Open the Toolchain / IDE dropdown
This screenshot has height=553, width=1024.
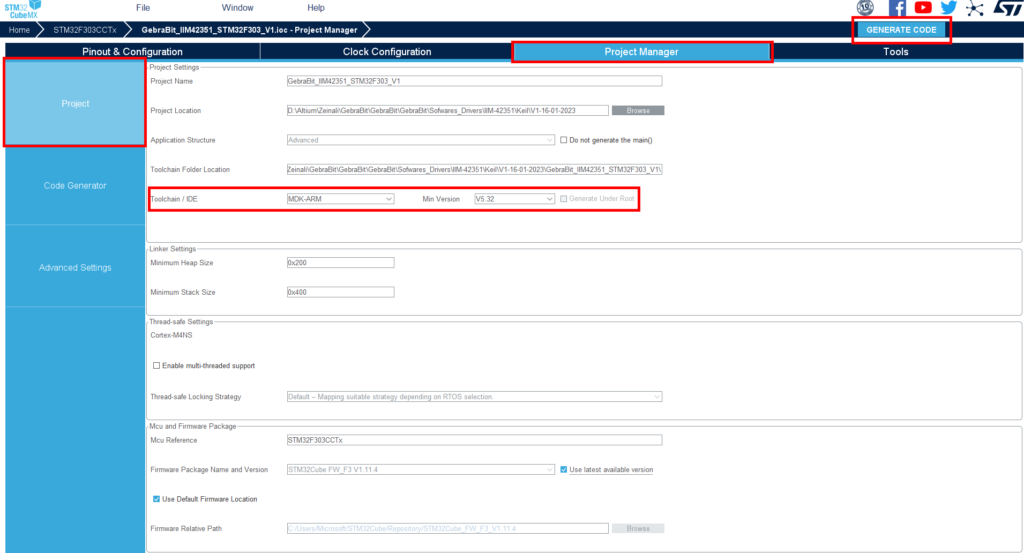pyautogui.click(x=340, y=198)
